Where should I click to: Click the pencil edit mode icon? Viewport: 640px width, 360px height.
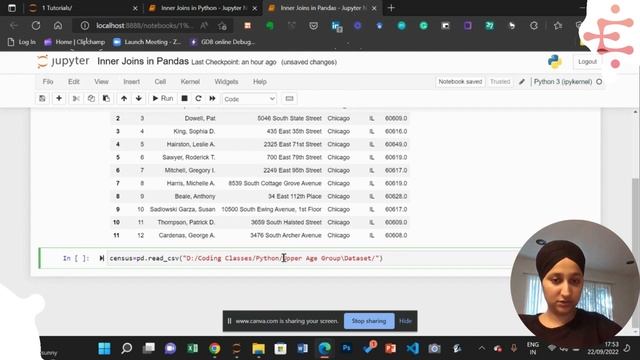click(522, 82)
